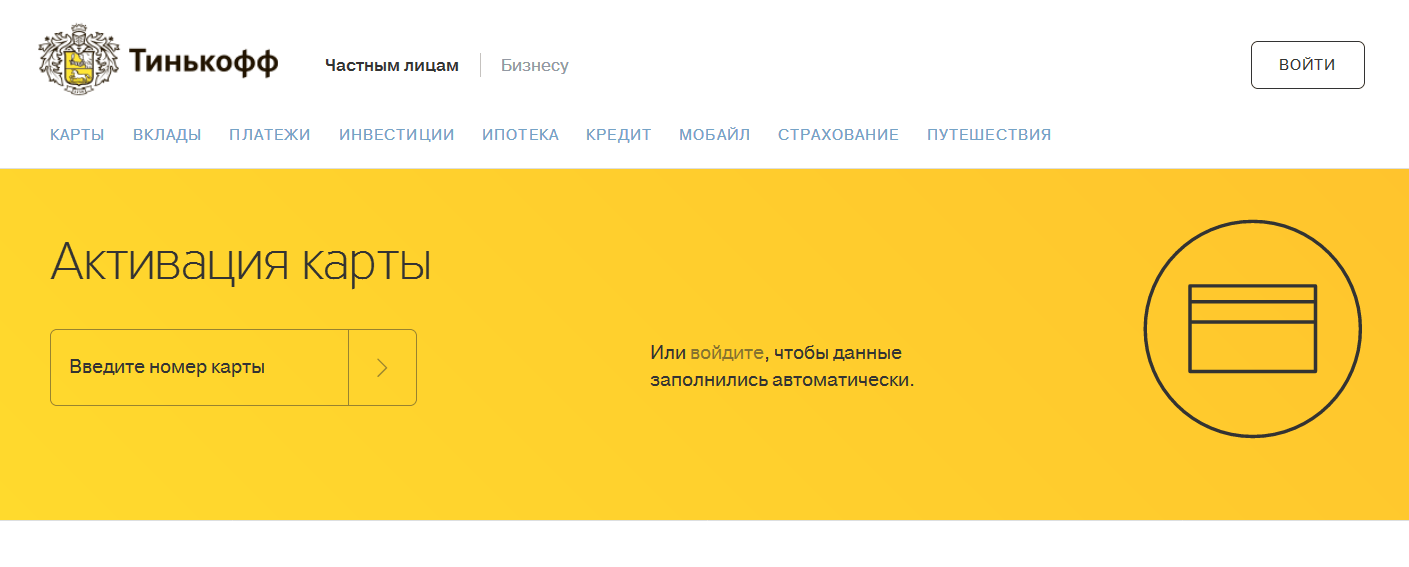Open the ПЛАТЕЖИ menu item
Screen dimensions: 1409x567
270,135
